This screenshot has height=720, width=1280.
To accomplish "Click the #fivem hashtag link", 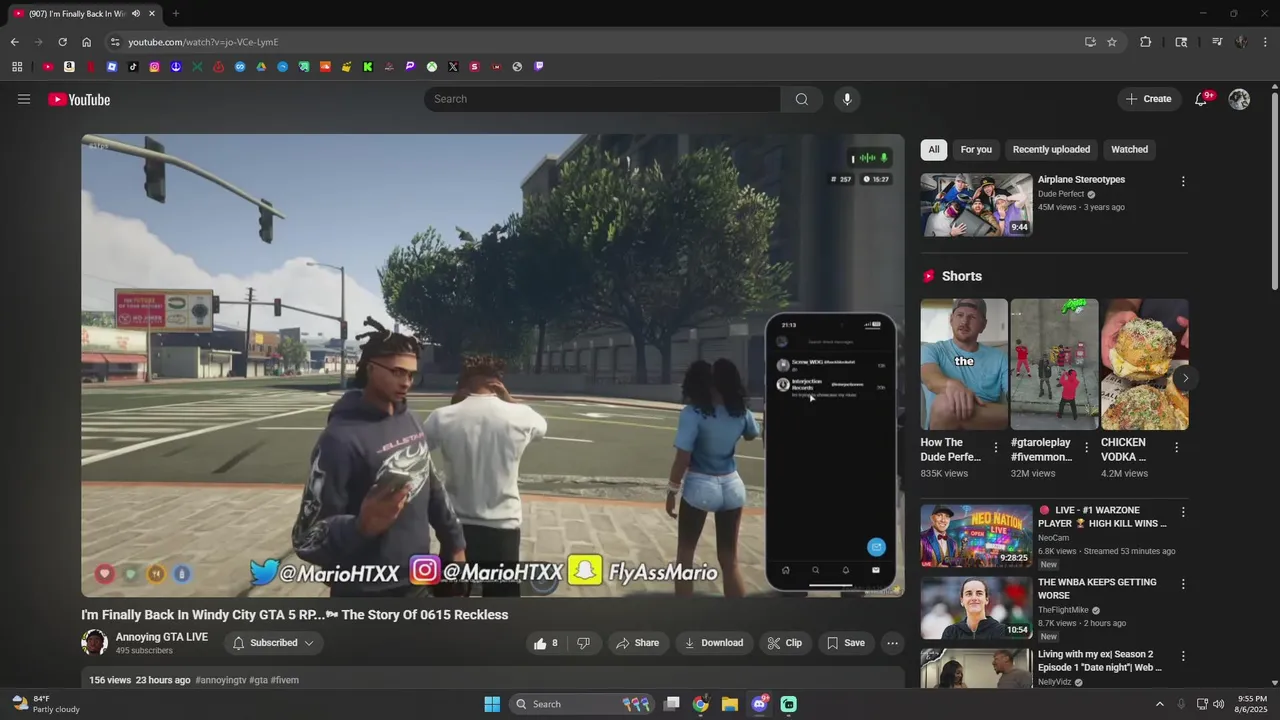I will point(285,680).
